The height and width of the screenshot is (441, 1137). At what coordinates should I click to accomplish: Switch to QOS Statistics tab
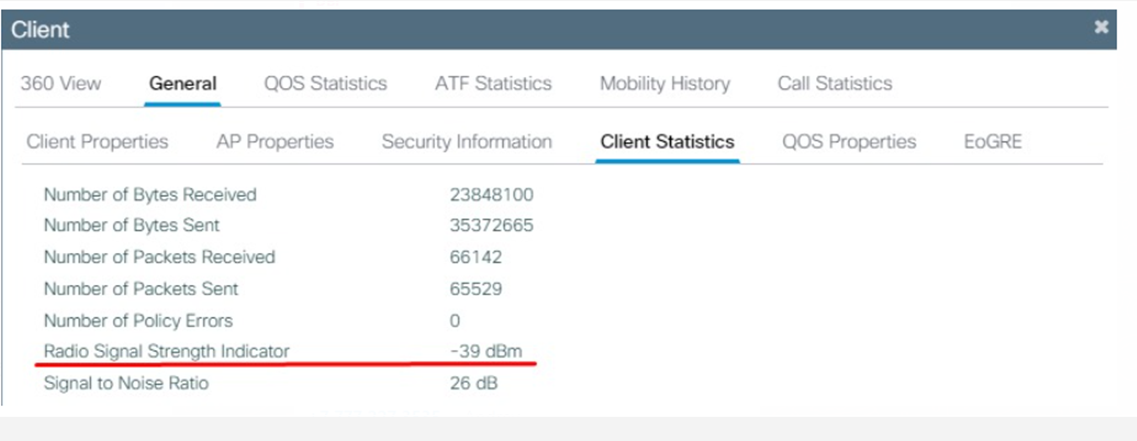[x=325, y=84]
